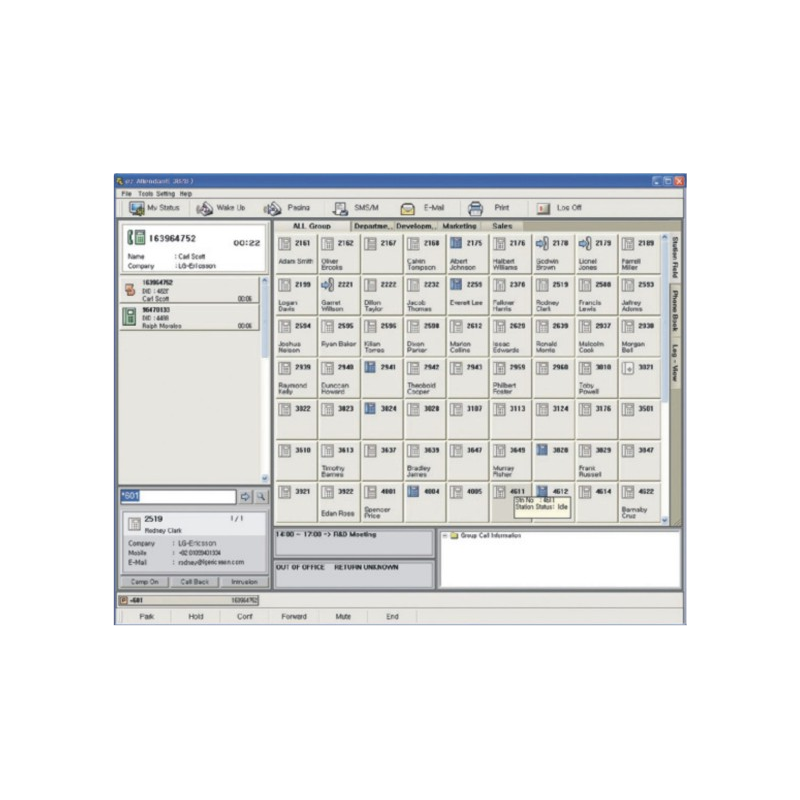Select forwarded station 2178 Godwin Brown
The width and height of the screenshot is (800, 800).
(x=553, y=254)
